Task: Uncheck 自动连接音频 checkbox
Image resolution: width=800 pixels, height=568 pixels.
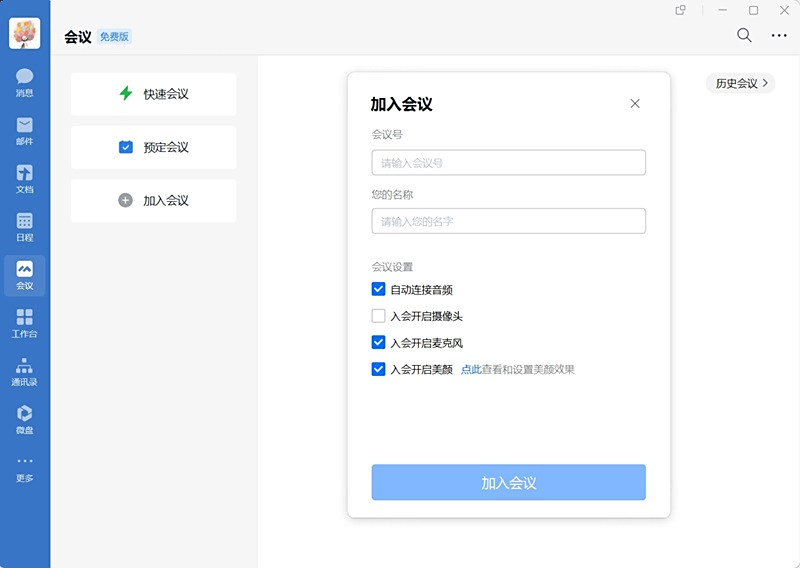Action: 378,290
